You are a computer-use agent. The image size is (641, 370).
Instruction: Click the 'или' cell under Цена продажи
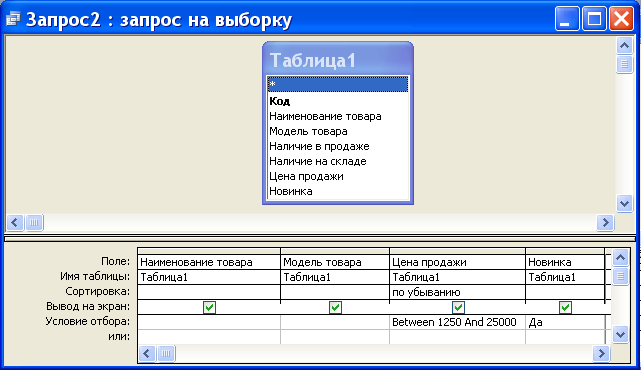[x=457, y=337]
